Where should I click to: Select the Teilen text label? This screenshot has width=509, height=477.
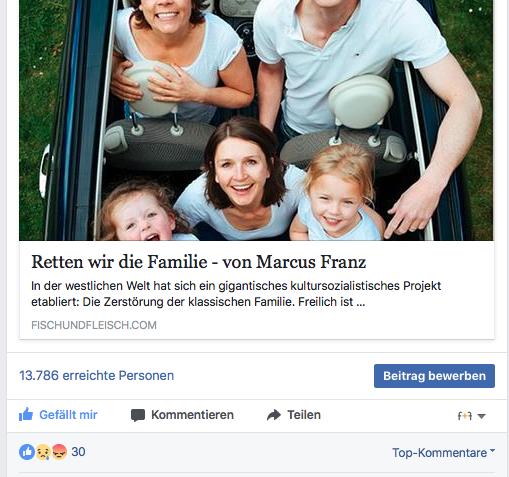(x=304, y=415)
